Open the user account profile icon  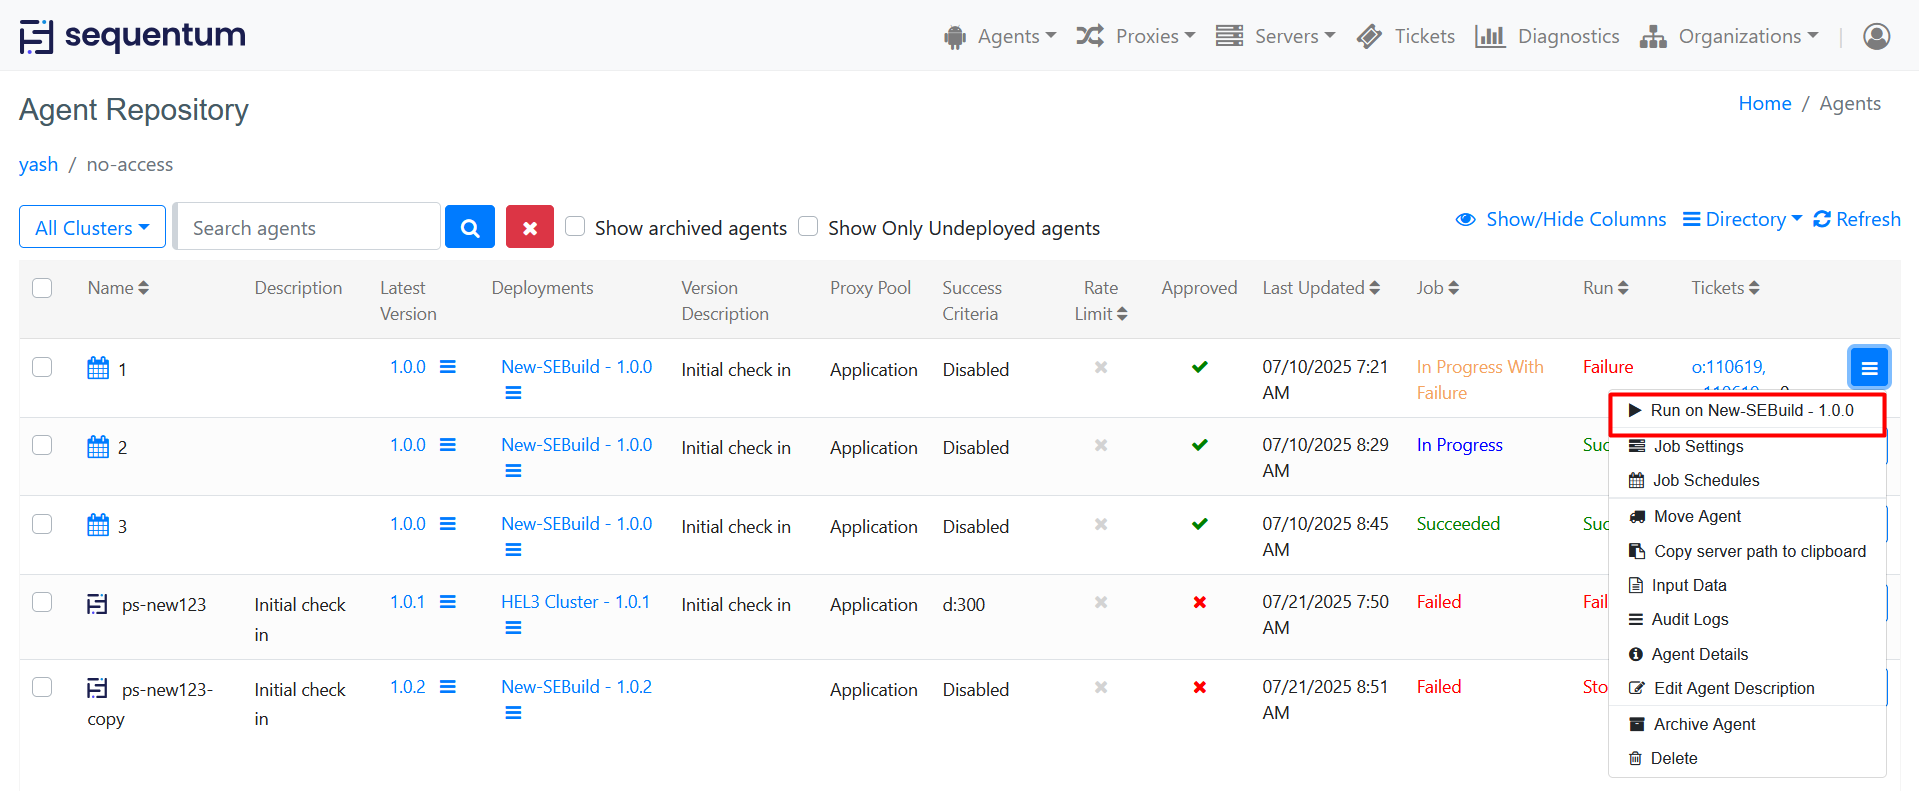(1876, 36)
